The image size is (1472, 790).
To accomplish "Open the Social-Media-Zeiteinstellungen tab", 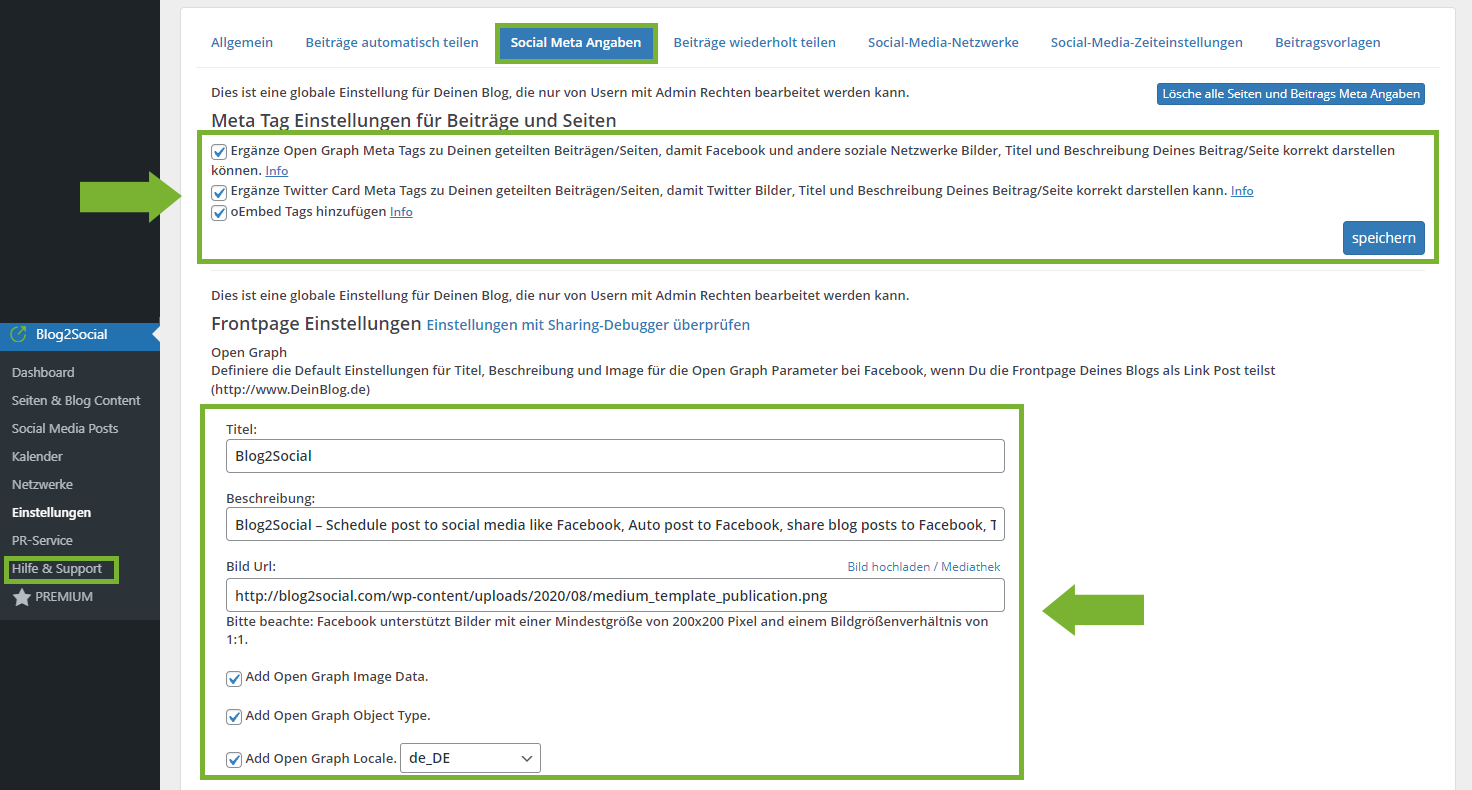I will [x=1147, y=43].
